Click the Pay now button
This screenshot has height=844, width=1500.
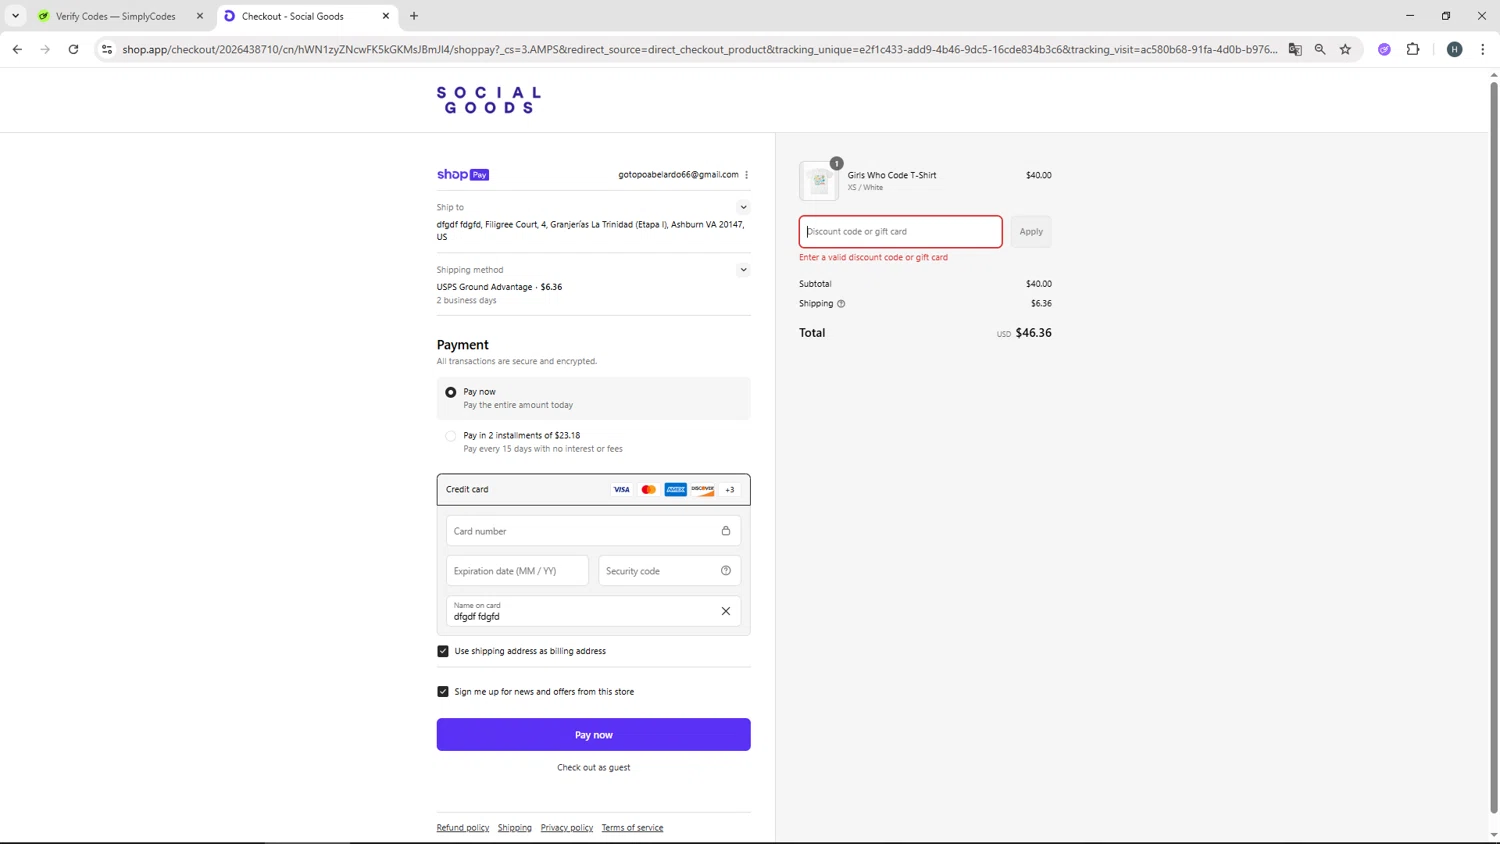[x=593, y=735]
